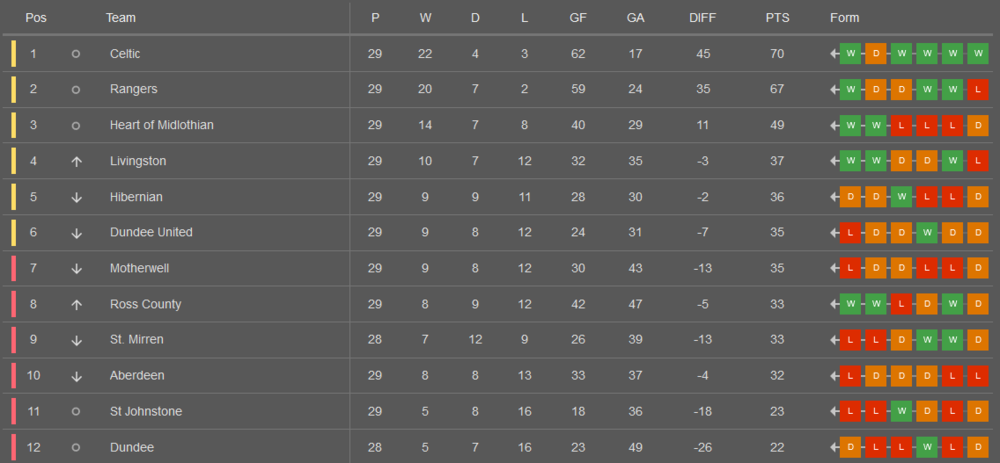The width and height of the screenshot is (1000, 463).
Task: Click Livingston's up arrow movement icon
Action: point(76,161)
